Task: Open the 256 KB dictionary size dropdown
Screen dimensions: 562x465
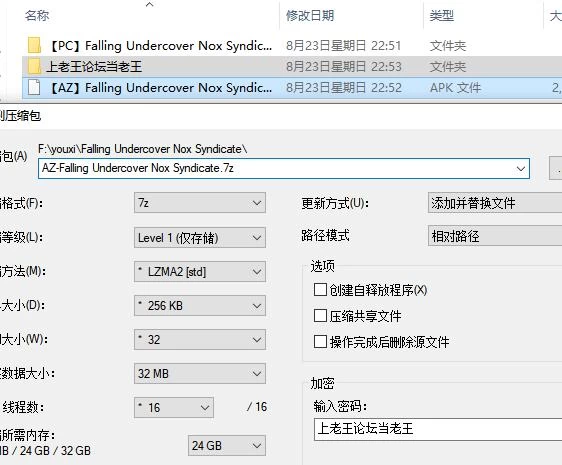Action: 200,305
